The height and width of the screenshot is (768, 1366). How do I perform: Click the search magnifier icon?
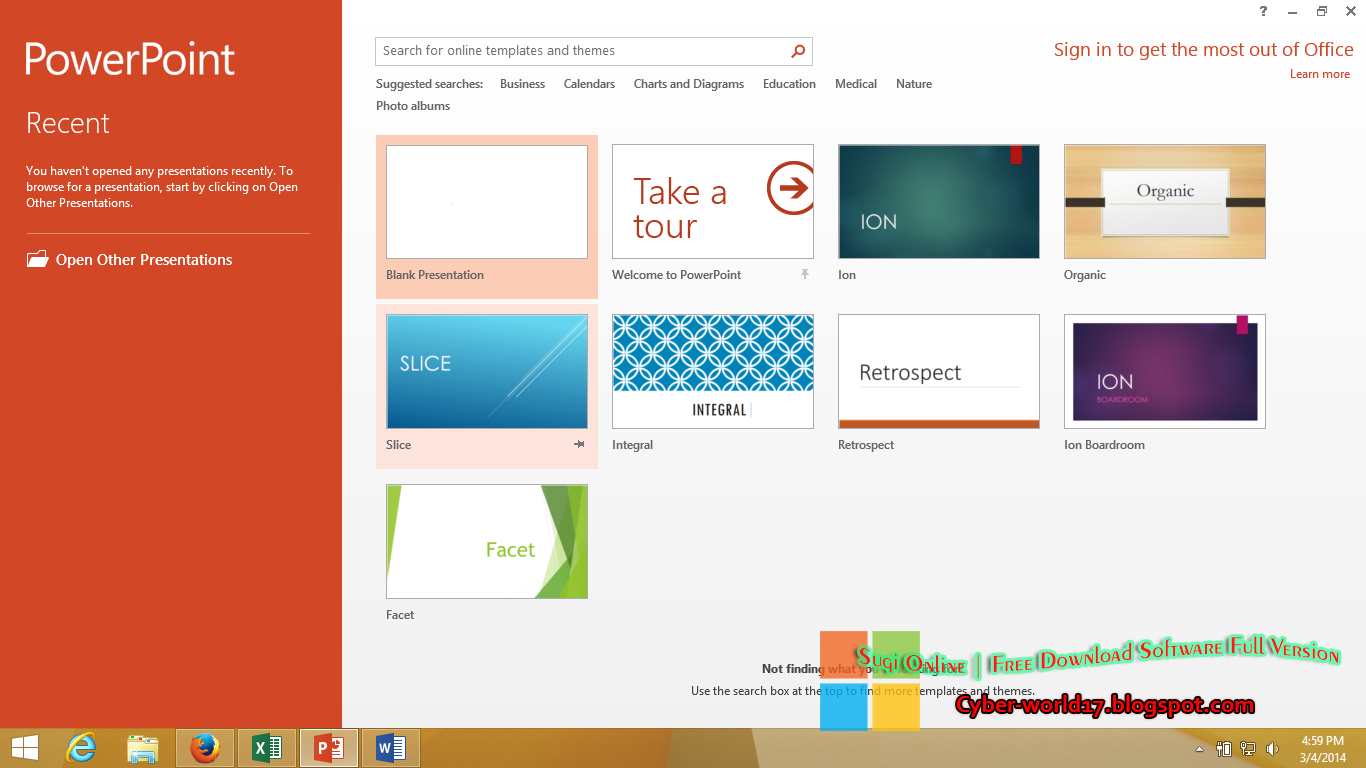[798, 51]
